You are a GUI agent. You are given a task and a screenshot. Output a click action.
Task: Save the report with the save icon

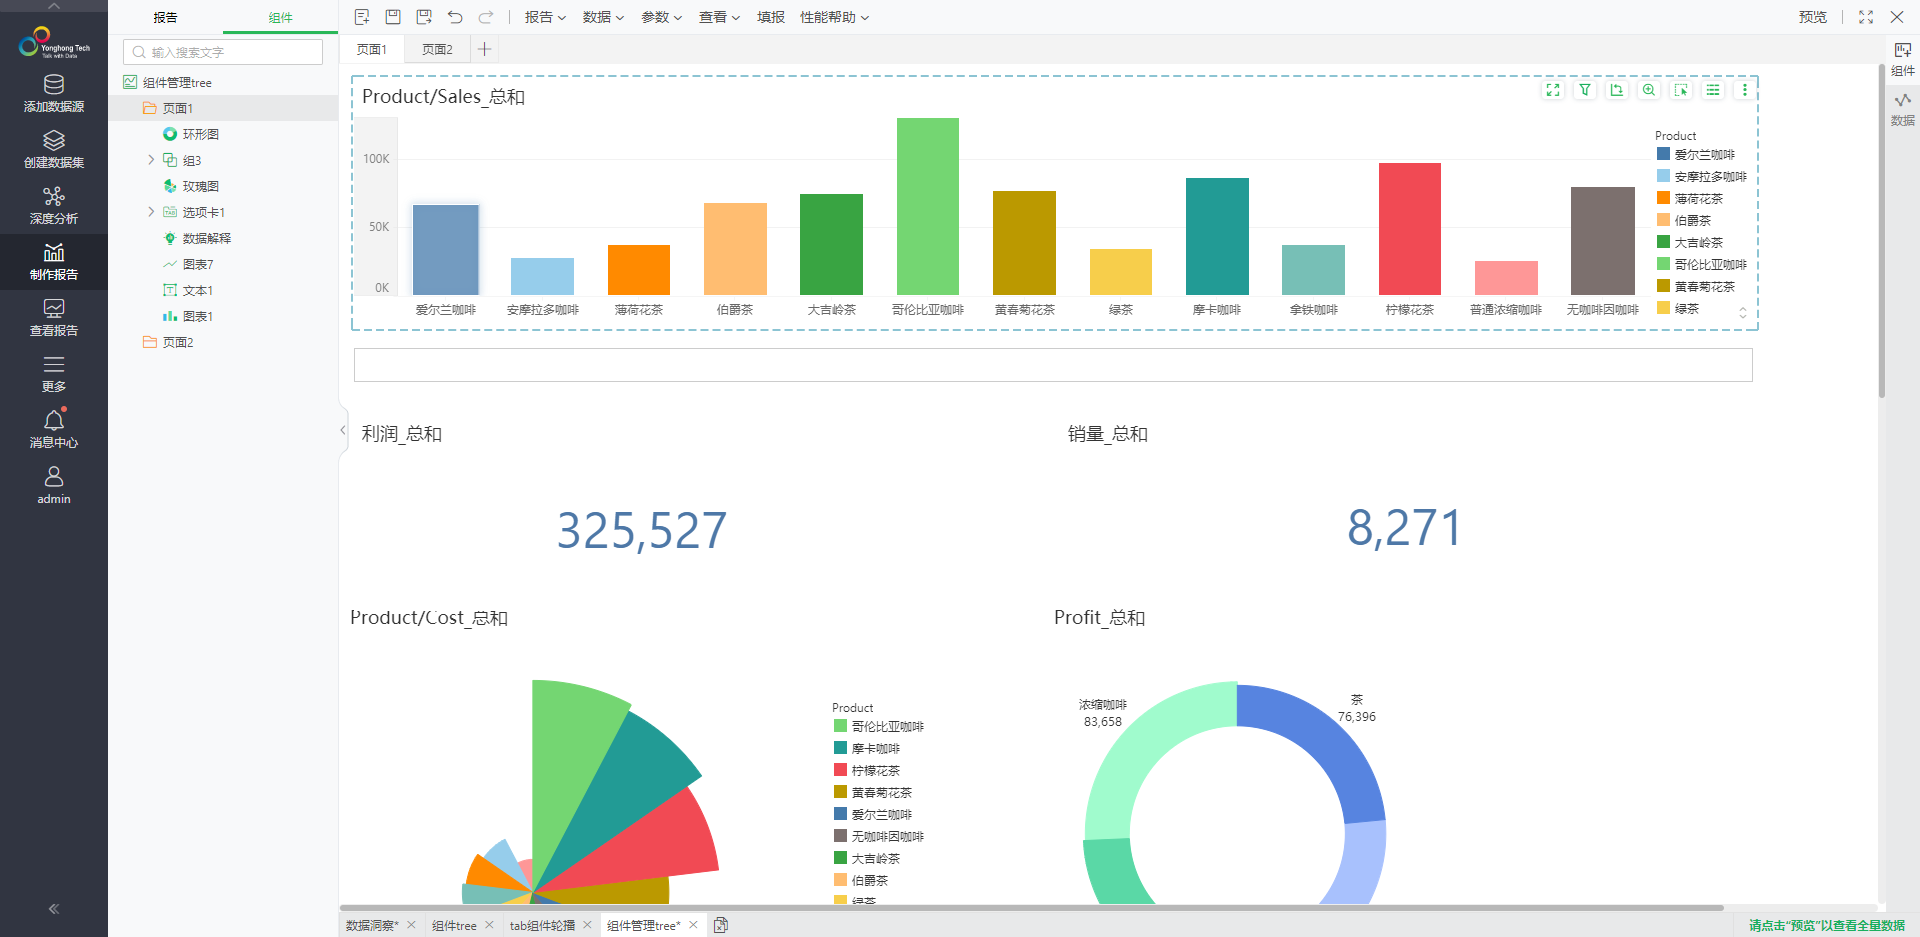point(393,17)
